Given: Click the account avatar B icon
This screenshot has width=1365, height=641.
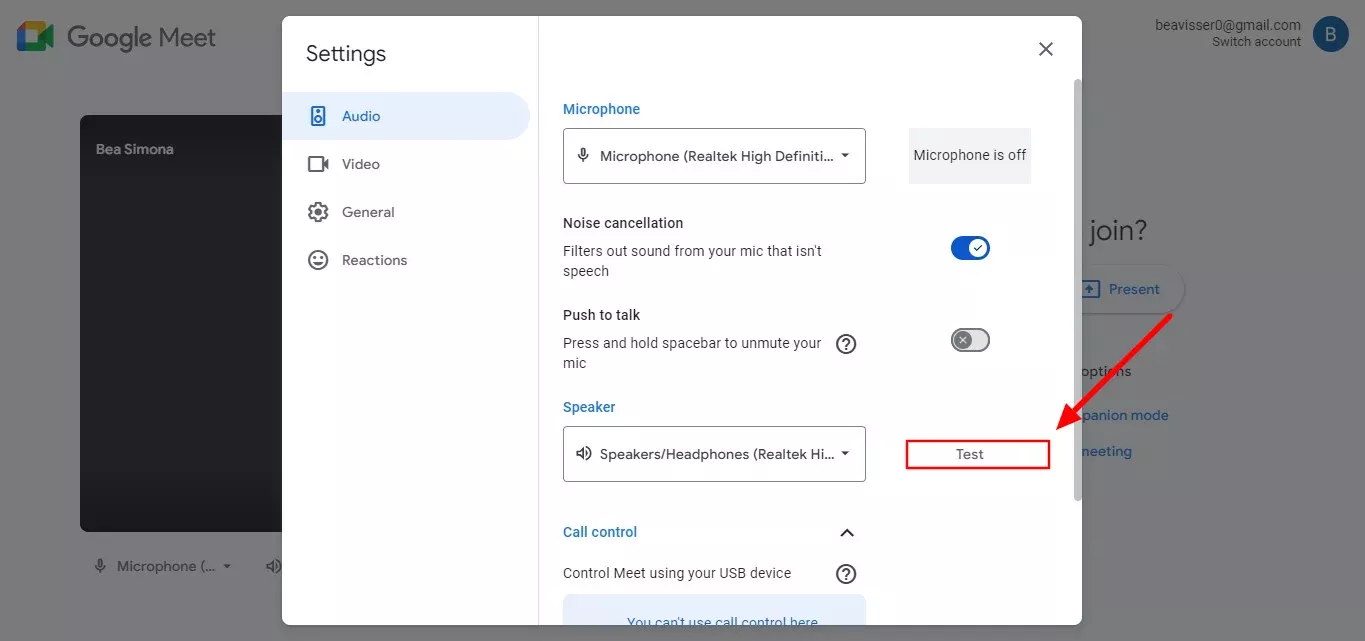Looking at the screenshot, I should pos(1330,34).
